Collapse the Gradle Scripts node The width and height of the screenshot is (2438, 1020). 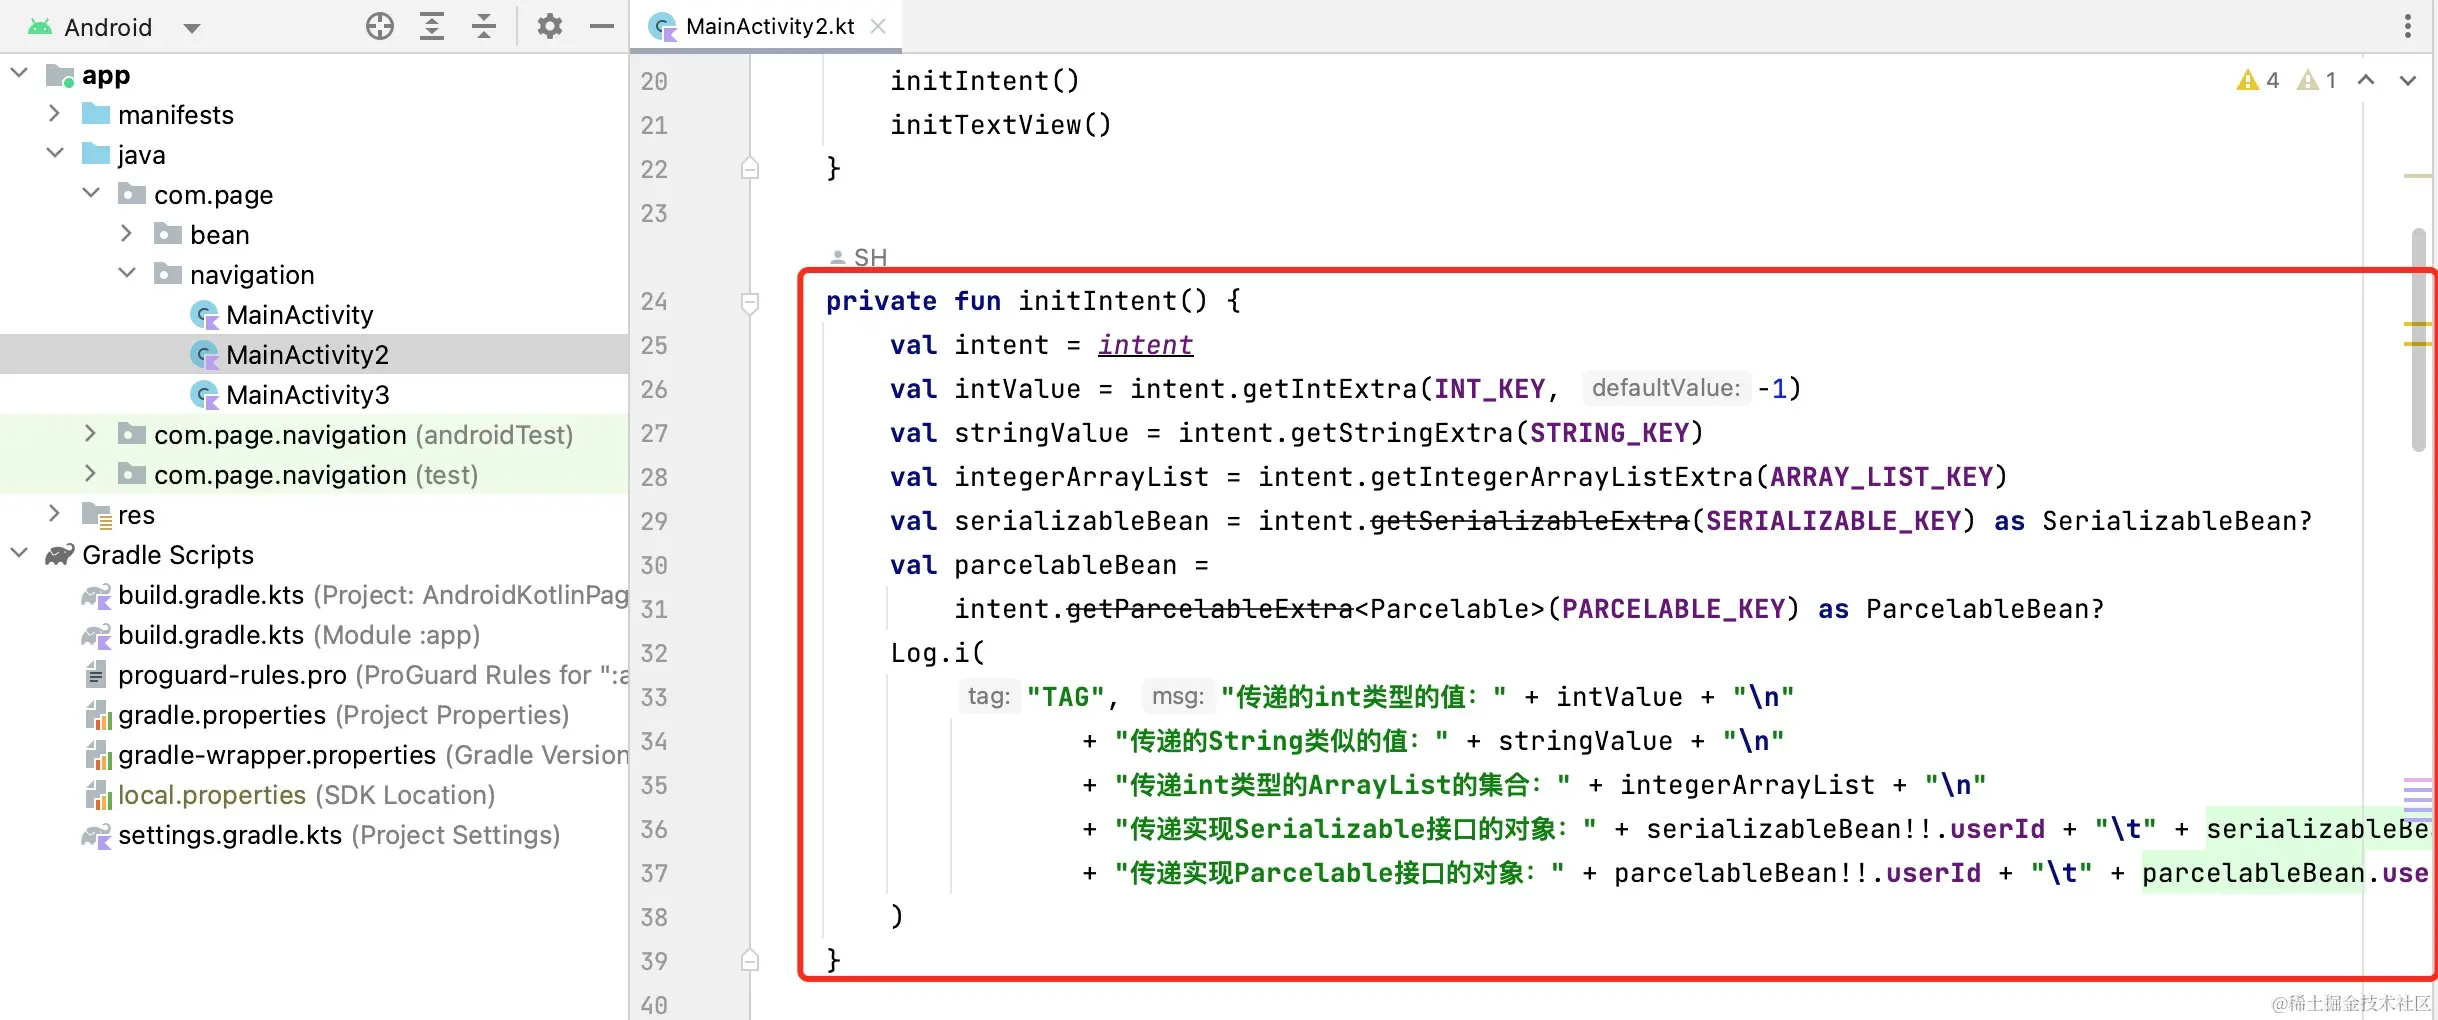[19, 553]
